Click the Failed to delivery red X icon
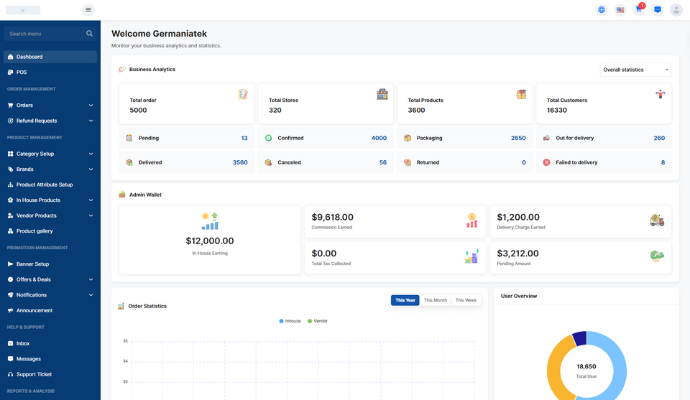Image resolution: width=690 pixels, height=400 pixels. (x=546, y=162)
